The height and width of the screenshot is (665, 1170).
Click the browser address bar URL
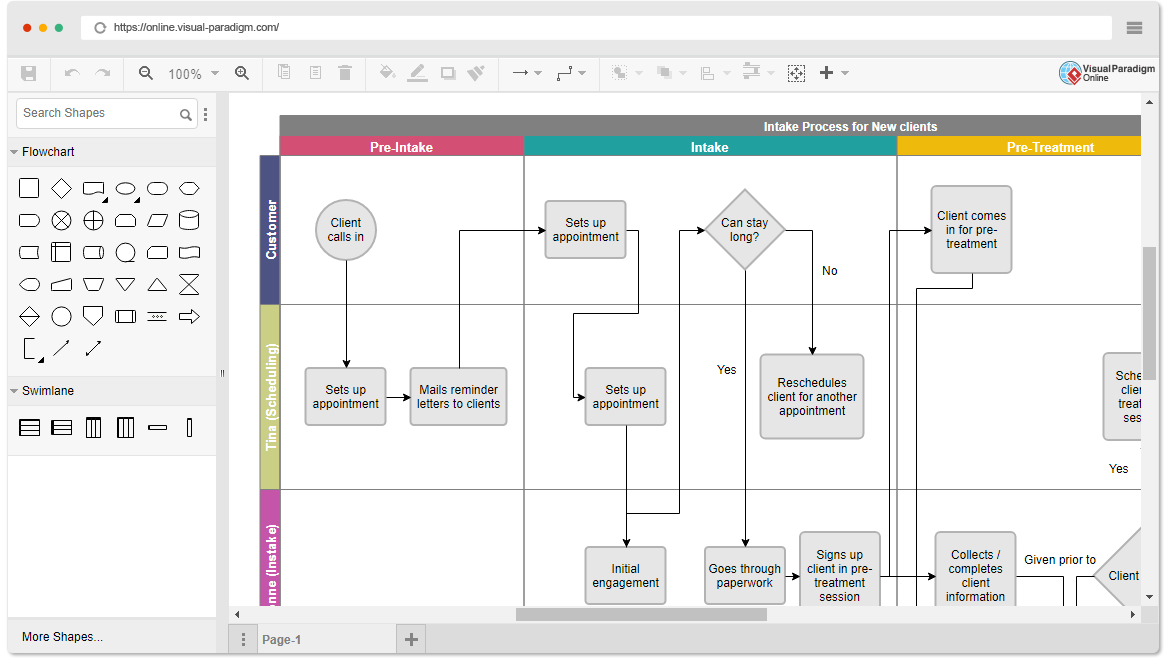(196, 28)
